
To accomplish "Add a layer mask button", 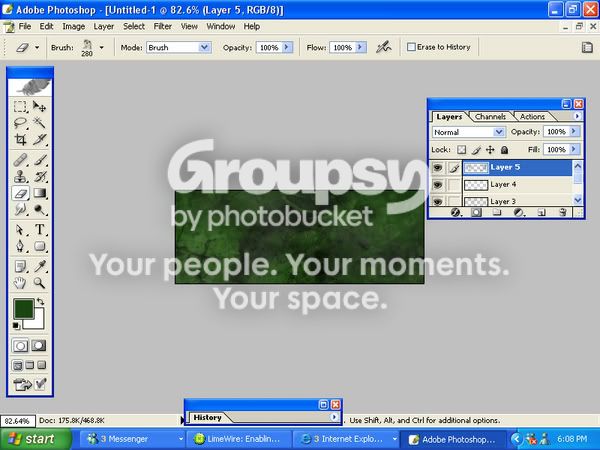I will (x=476, y=212).
